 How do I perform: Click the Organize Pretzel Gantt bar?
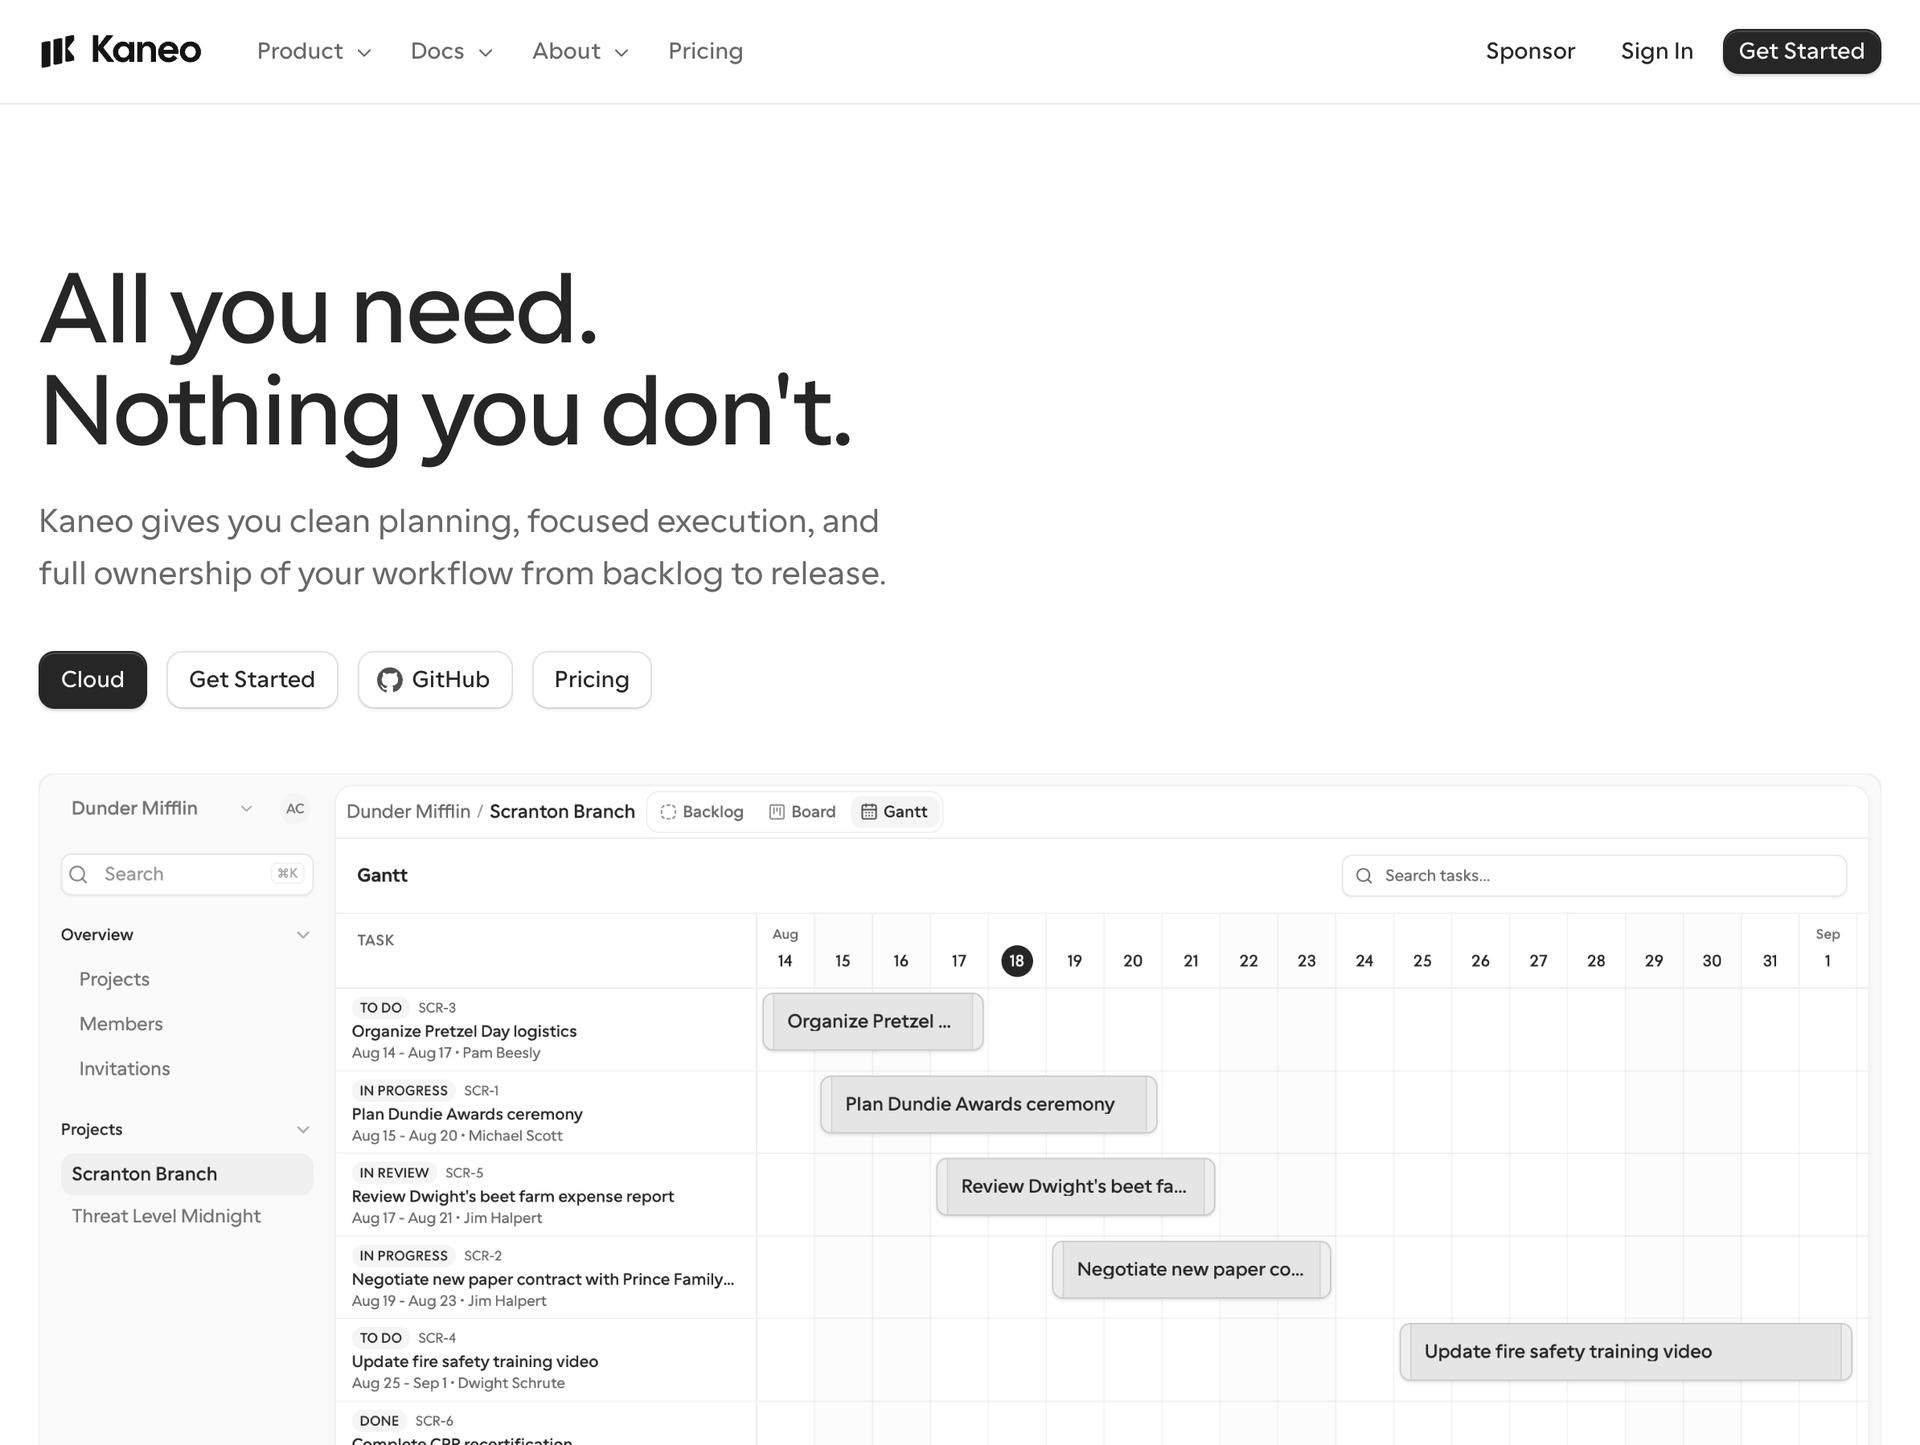(873, 1021)
